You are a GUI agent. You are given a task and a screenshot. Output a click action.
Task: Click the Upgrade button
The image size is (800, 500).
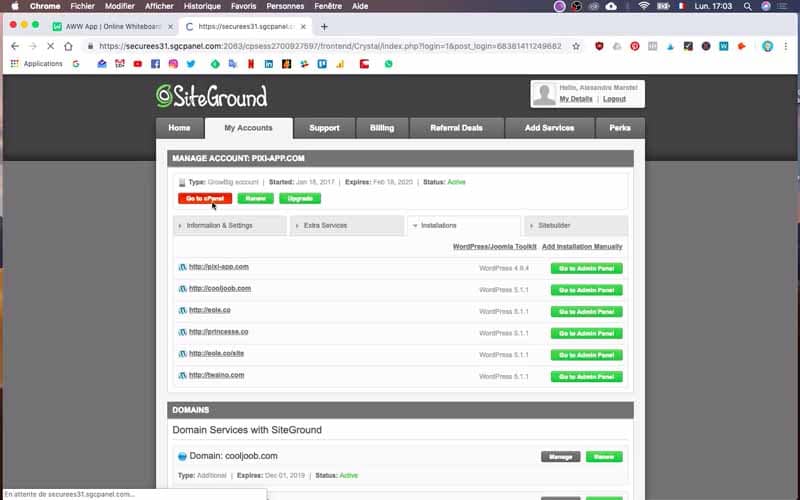point(300,198)
